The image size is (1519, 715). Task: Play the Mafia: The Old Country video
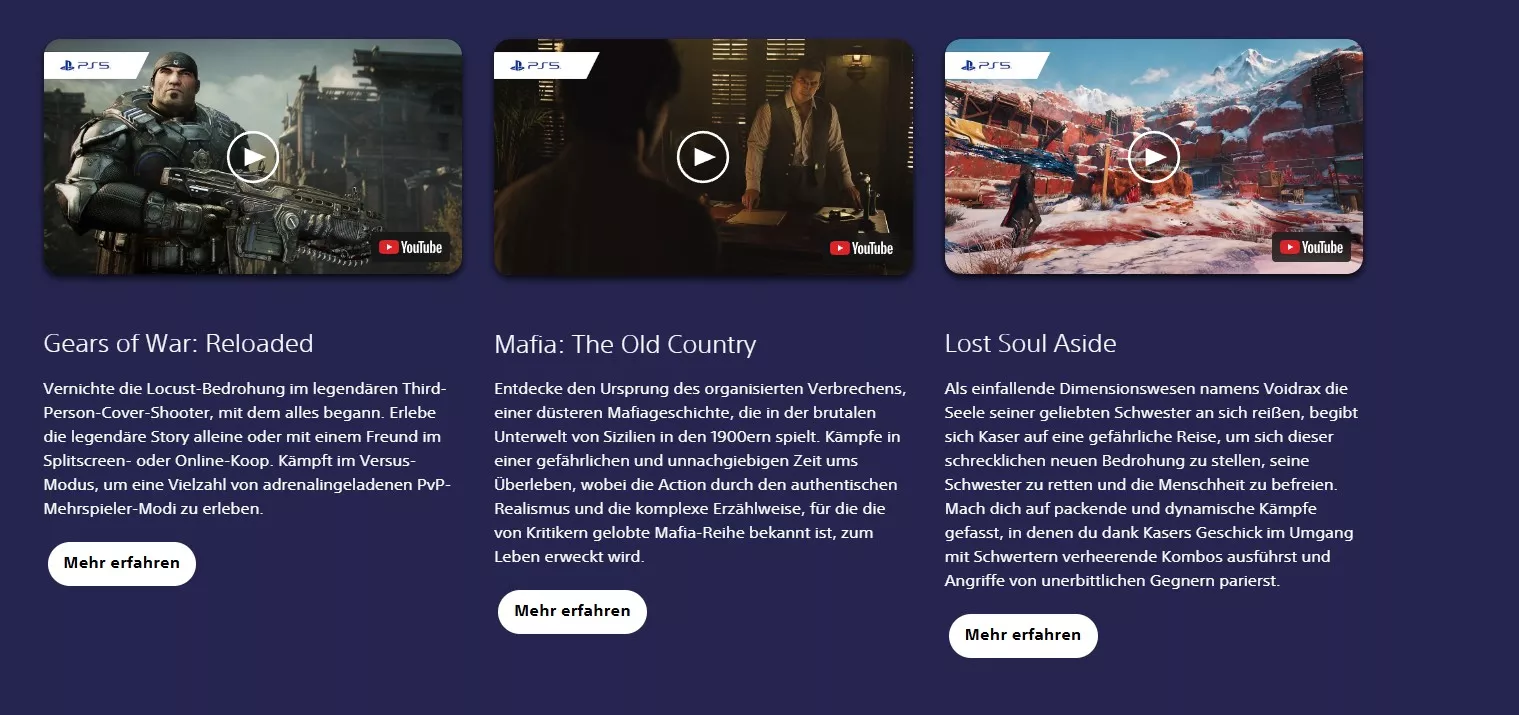[703, 157]
